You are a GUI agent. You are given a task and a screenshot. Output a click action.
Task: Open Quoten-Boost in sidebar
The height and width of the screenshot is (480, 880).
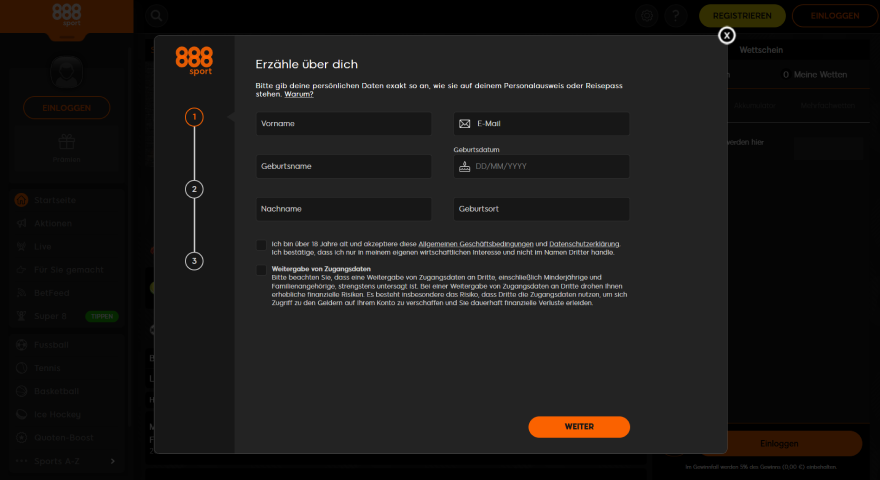(x=63, y=438)
